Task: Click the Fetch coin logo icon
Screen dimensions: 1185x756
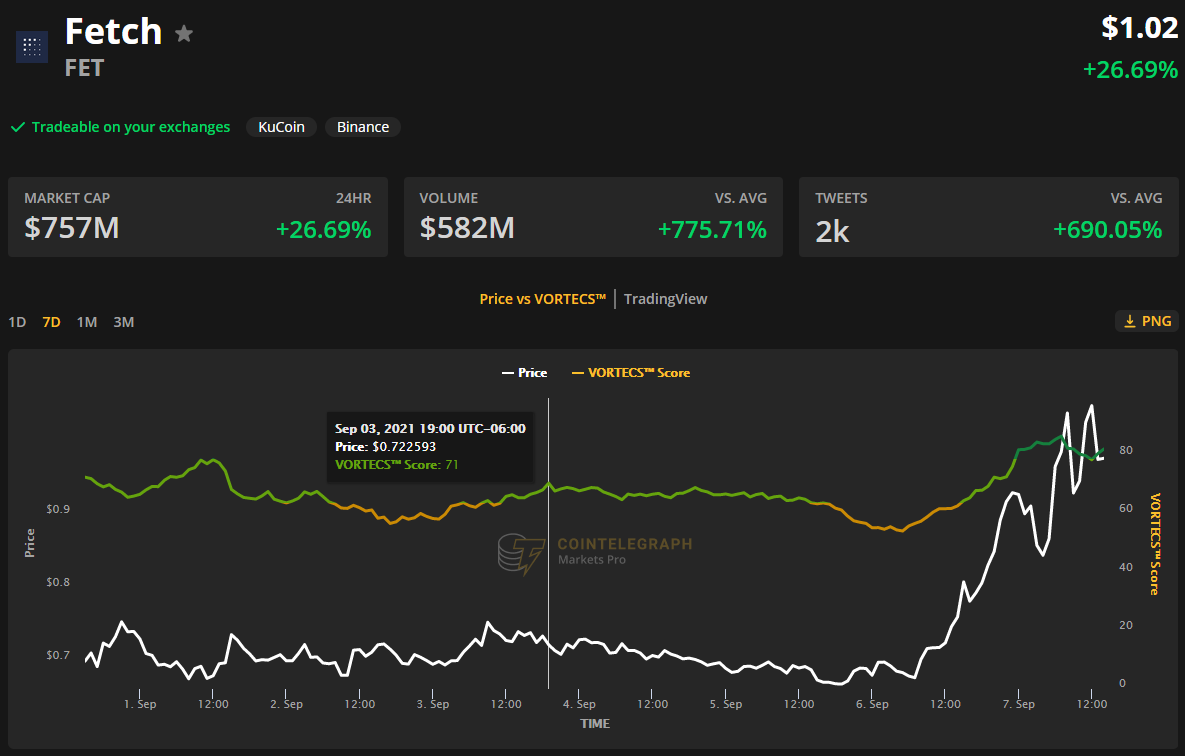Action: point(31,46)
